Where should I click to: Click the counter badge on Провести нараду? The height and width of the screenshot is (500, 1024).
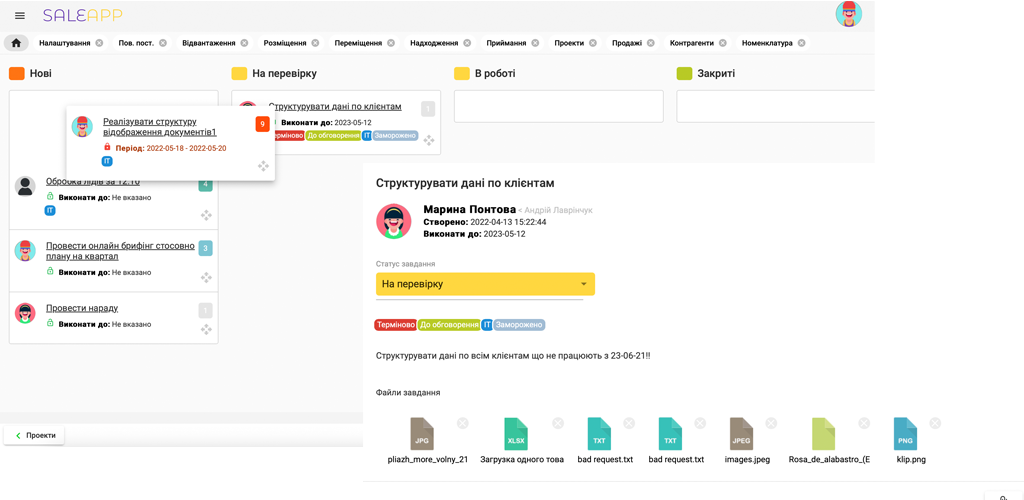point(205,310)
